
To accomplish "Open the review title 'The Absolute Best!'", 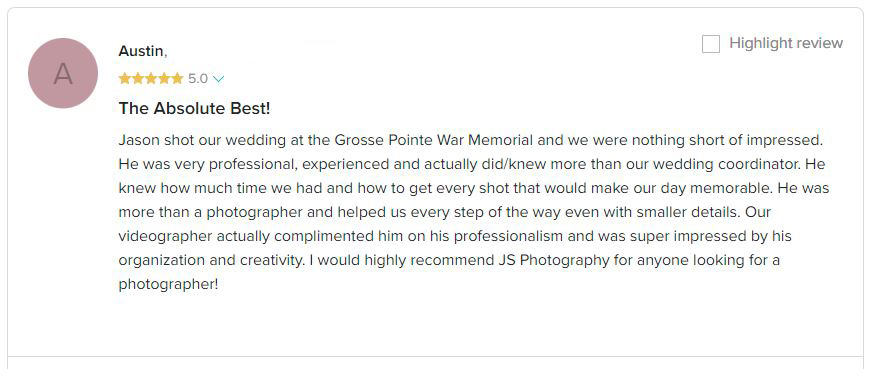I will [x=194, y=108].
